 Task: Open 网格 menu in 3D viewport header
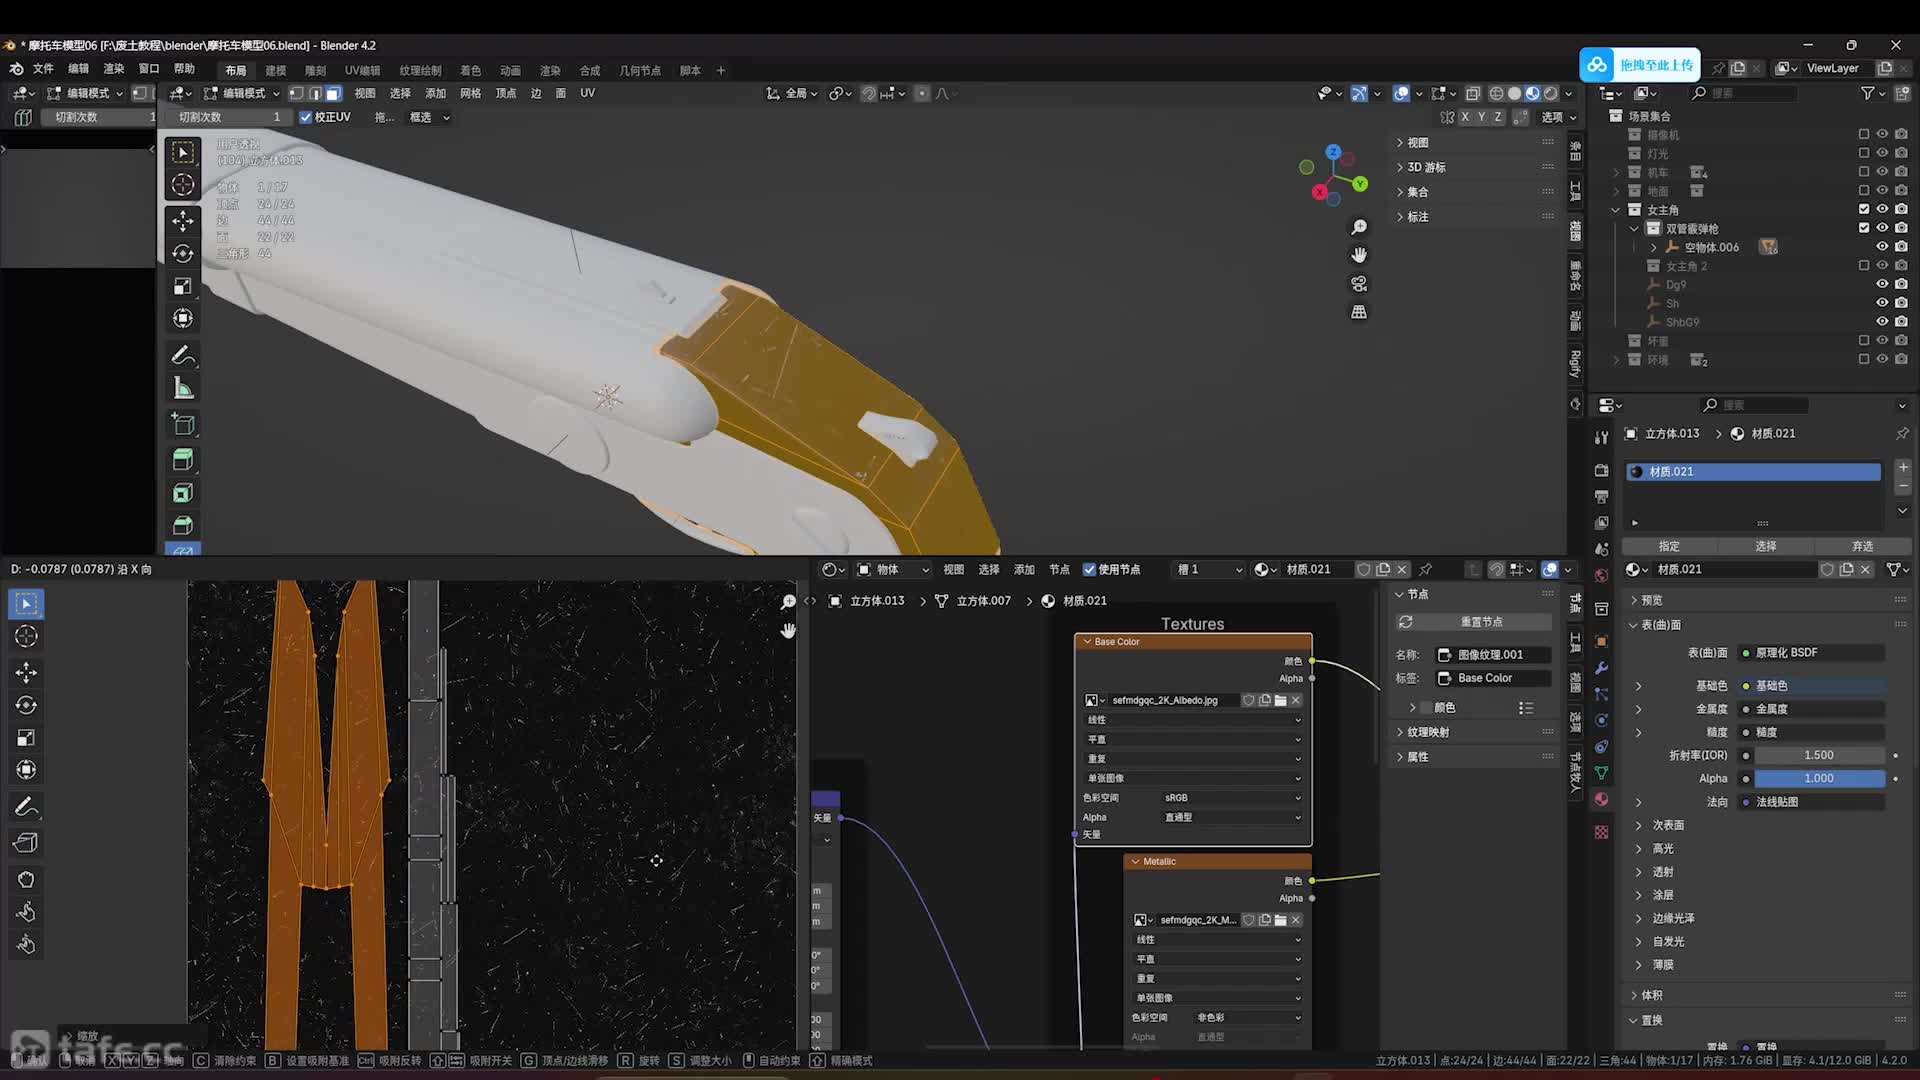point(470,93)
